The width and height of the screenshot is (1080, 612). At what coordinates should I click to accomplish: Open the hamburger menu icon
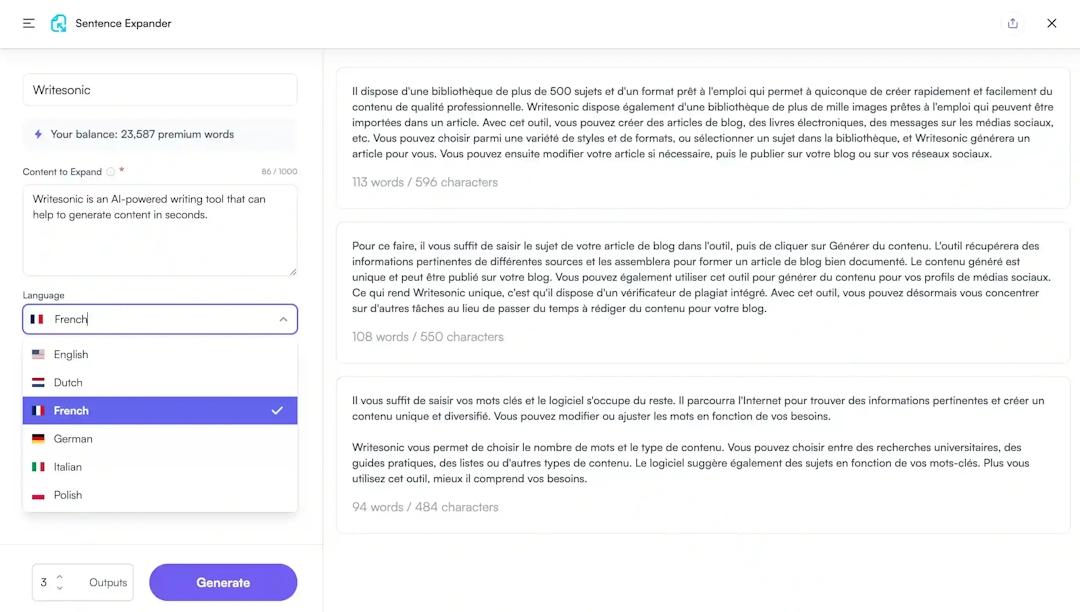28,23
